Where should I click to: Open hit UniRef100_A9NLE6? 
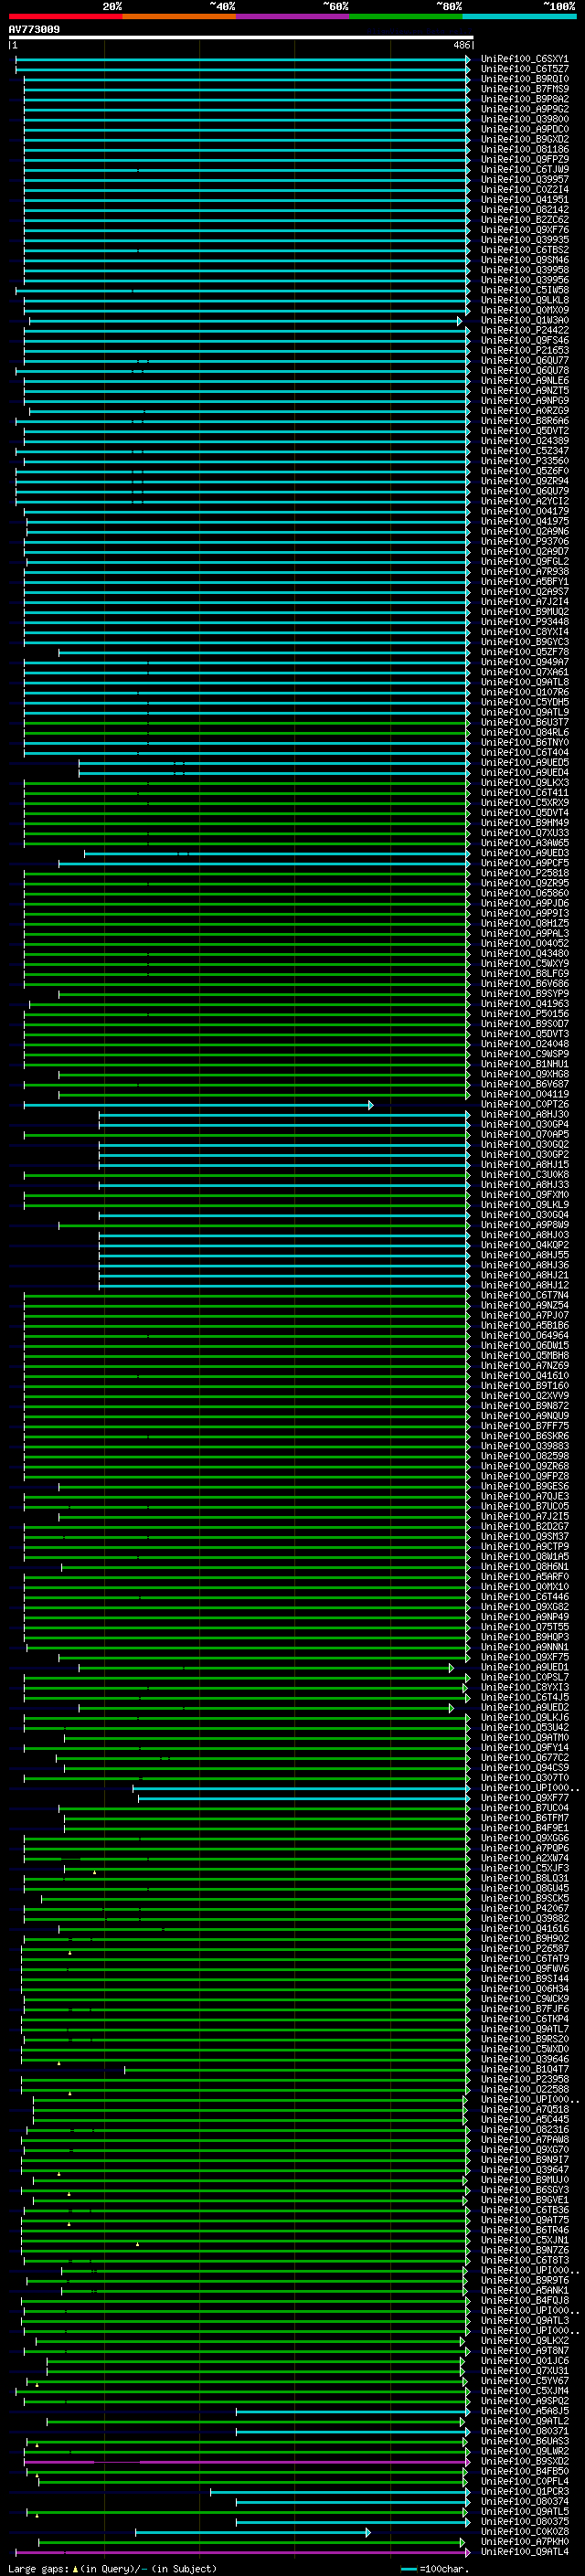[524, 381]
